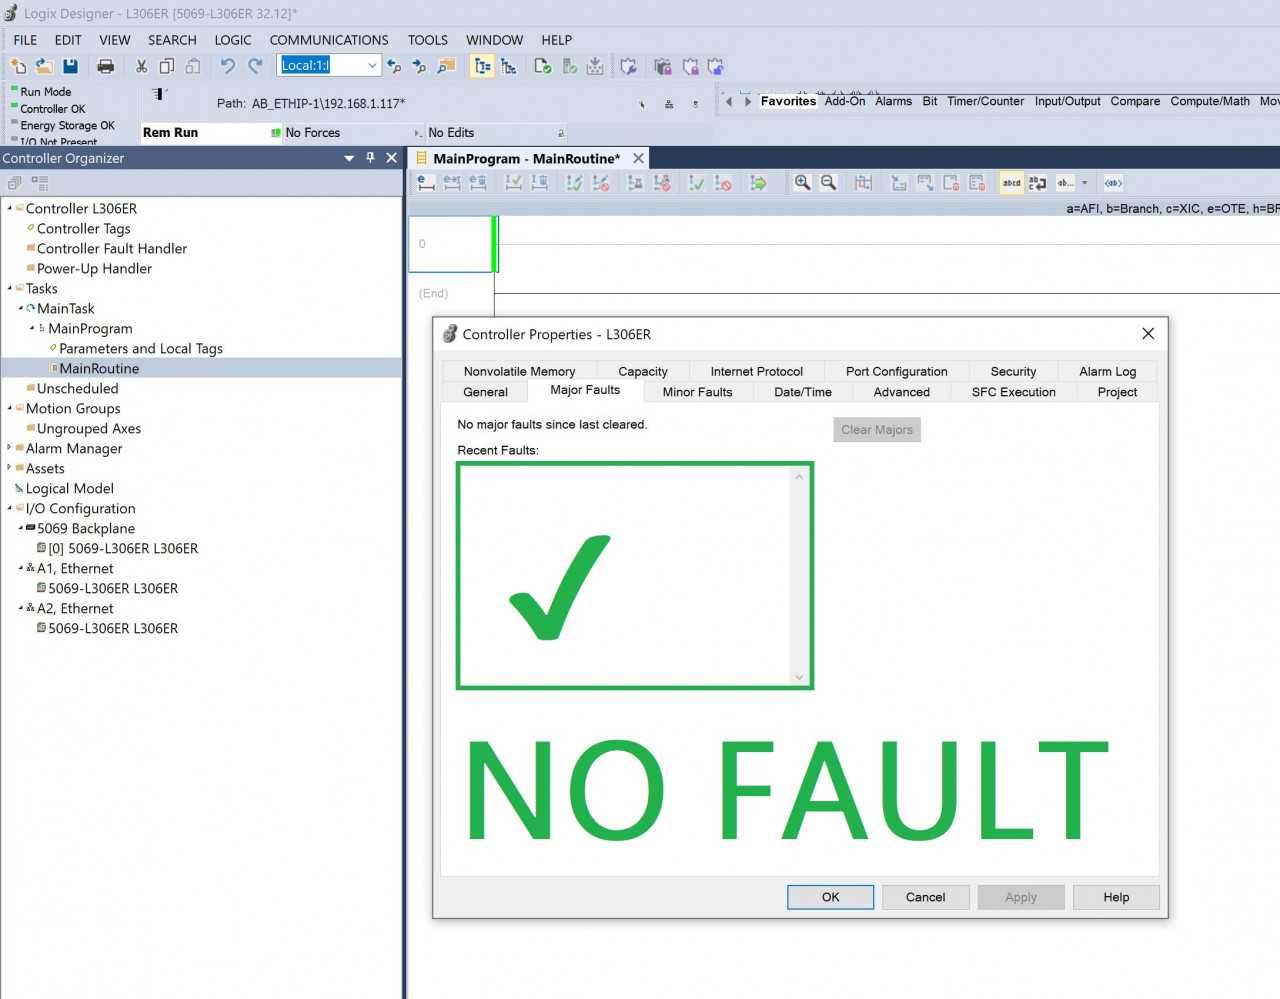Switch to the General tab
Screen dimensions: 1280x999
point(485,392)
